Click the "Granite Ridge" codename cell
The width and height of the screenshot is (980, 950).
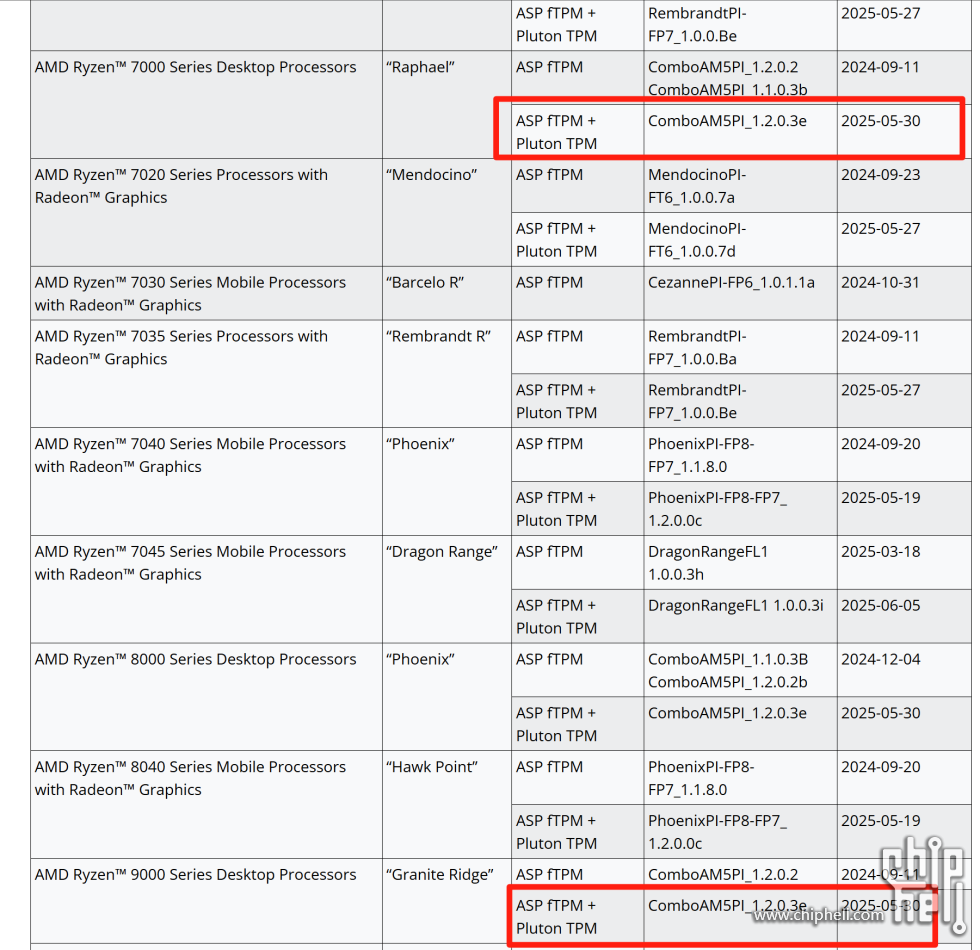pos(447,901)
